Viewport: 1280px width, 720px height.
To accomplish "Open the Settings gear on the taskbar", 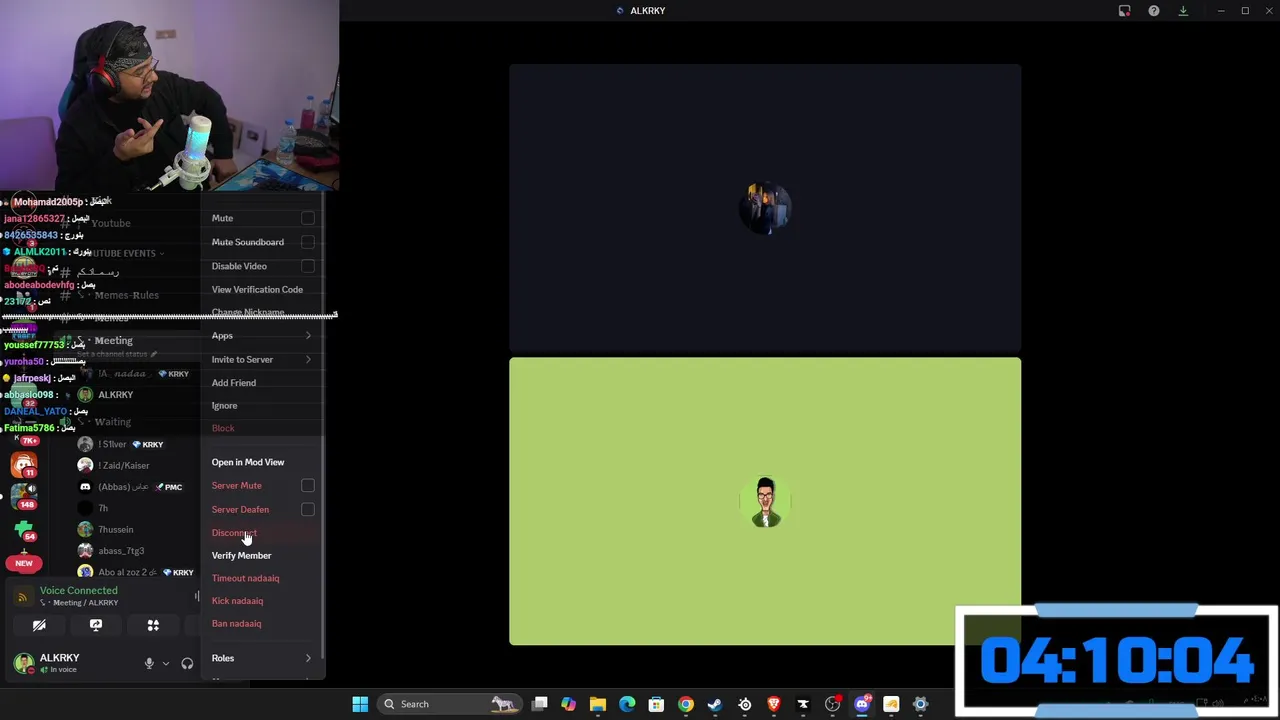I will coord(921,704).
